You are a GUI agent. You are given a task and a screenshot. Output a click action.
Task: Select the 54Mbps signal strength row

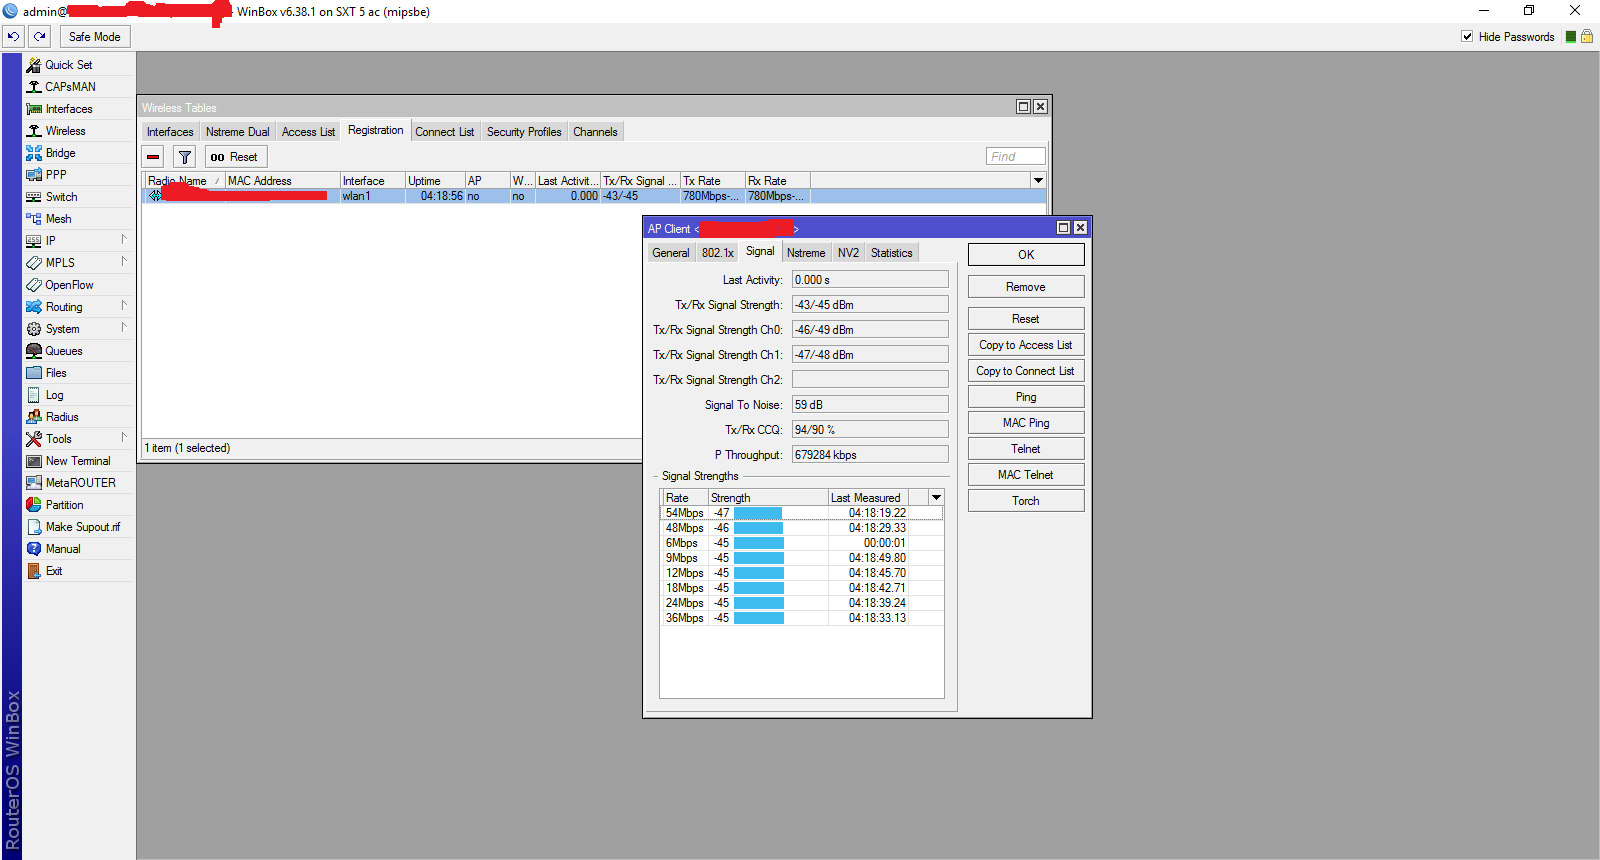point(801,513)
